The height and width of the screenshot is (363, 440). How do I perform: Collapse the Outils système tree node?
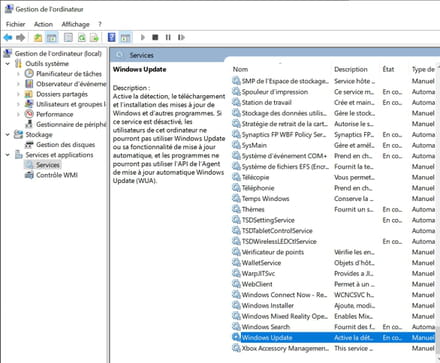point(8,63)
